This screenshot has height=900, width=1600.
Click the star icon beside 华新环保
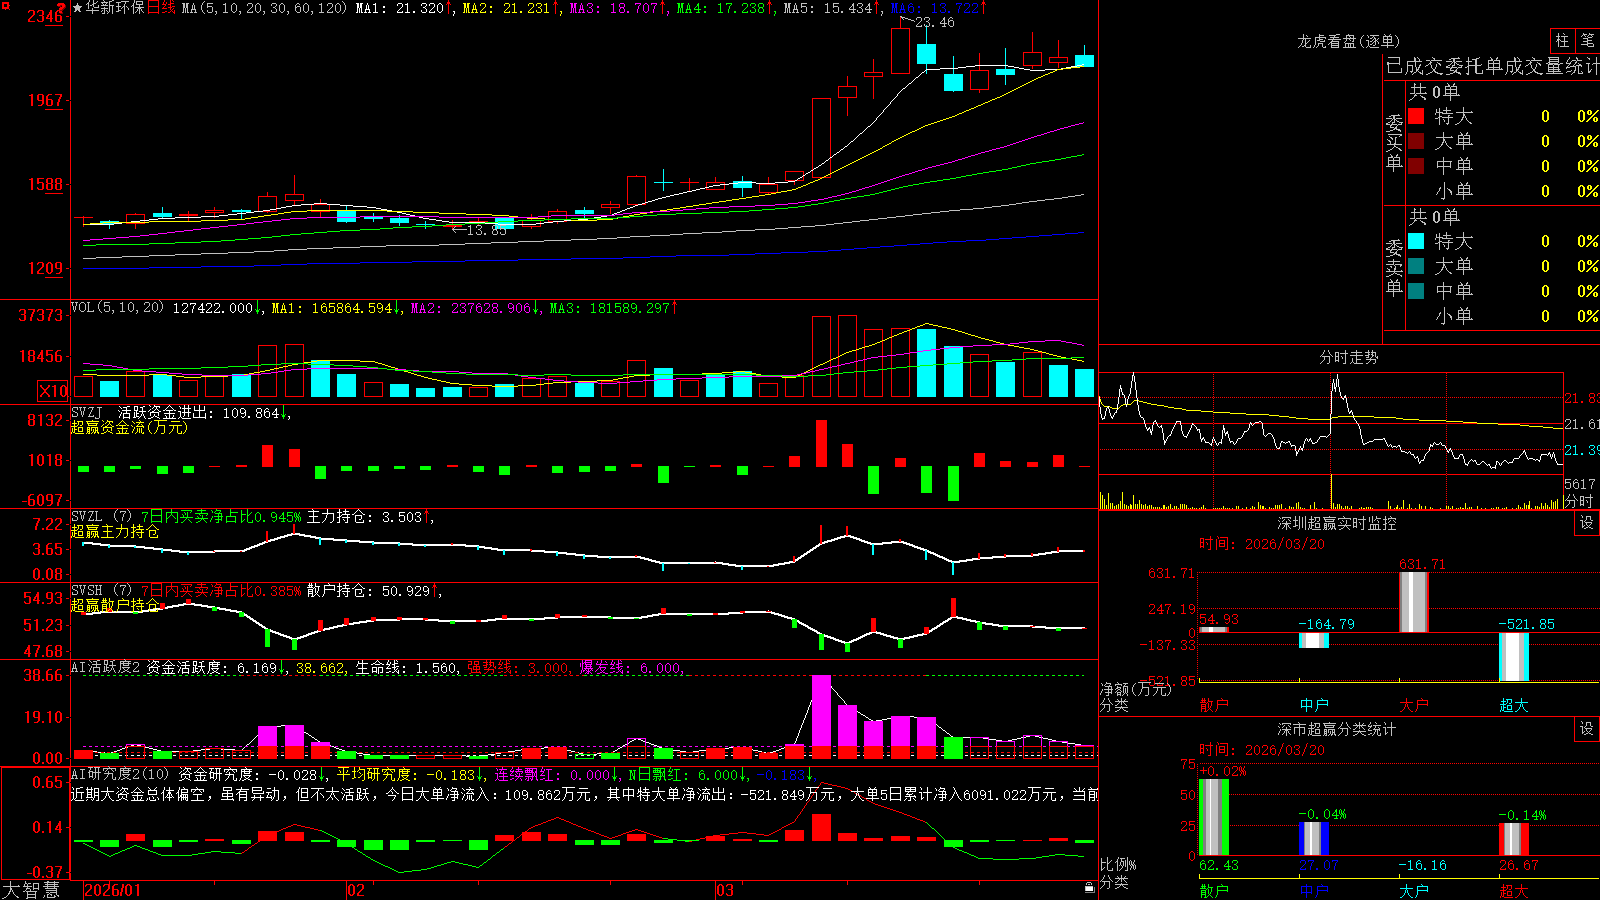pos(78,8)
